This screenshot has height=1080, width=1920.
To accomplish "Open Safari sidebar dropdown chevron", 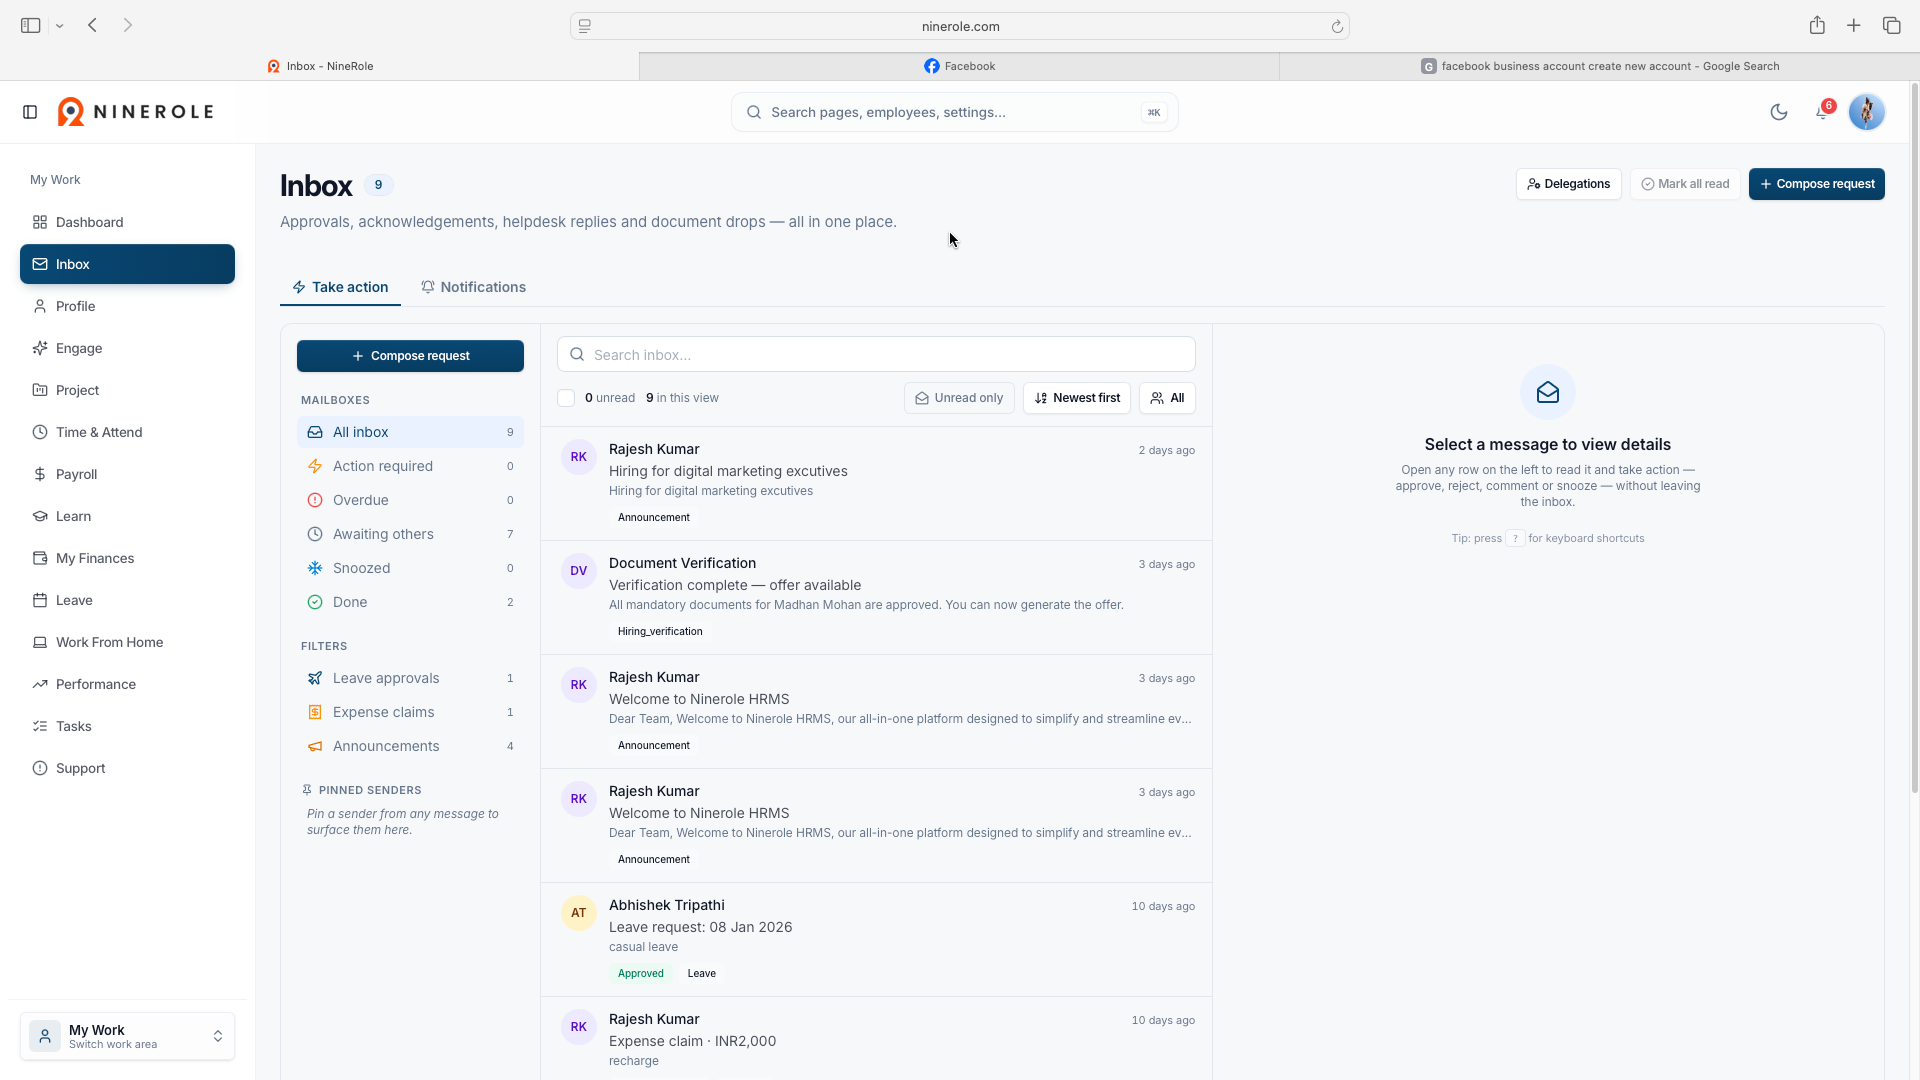I will (60, 26).
